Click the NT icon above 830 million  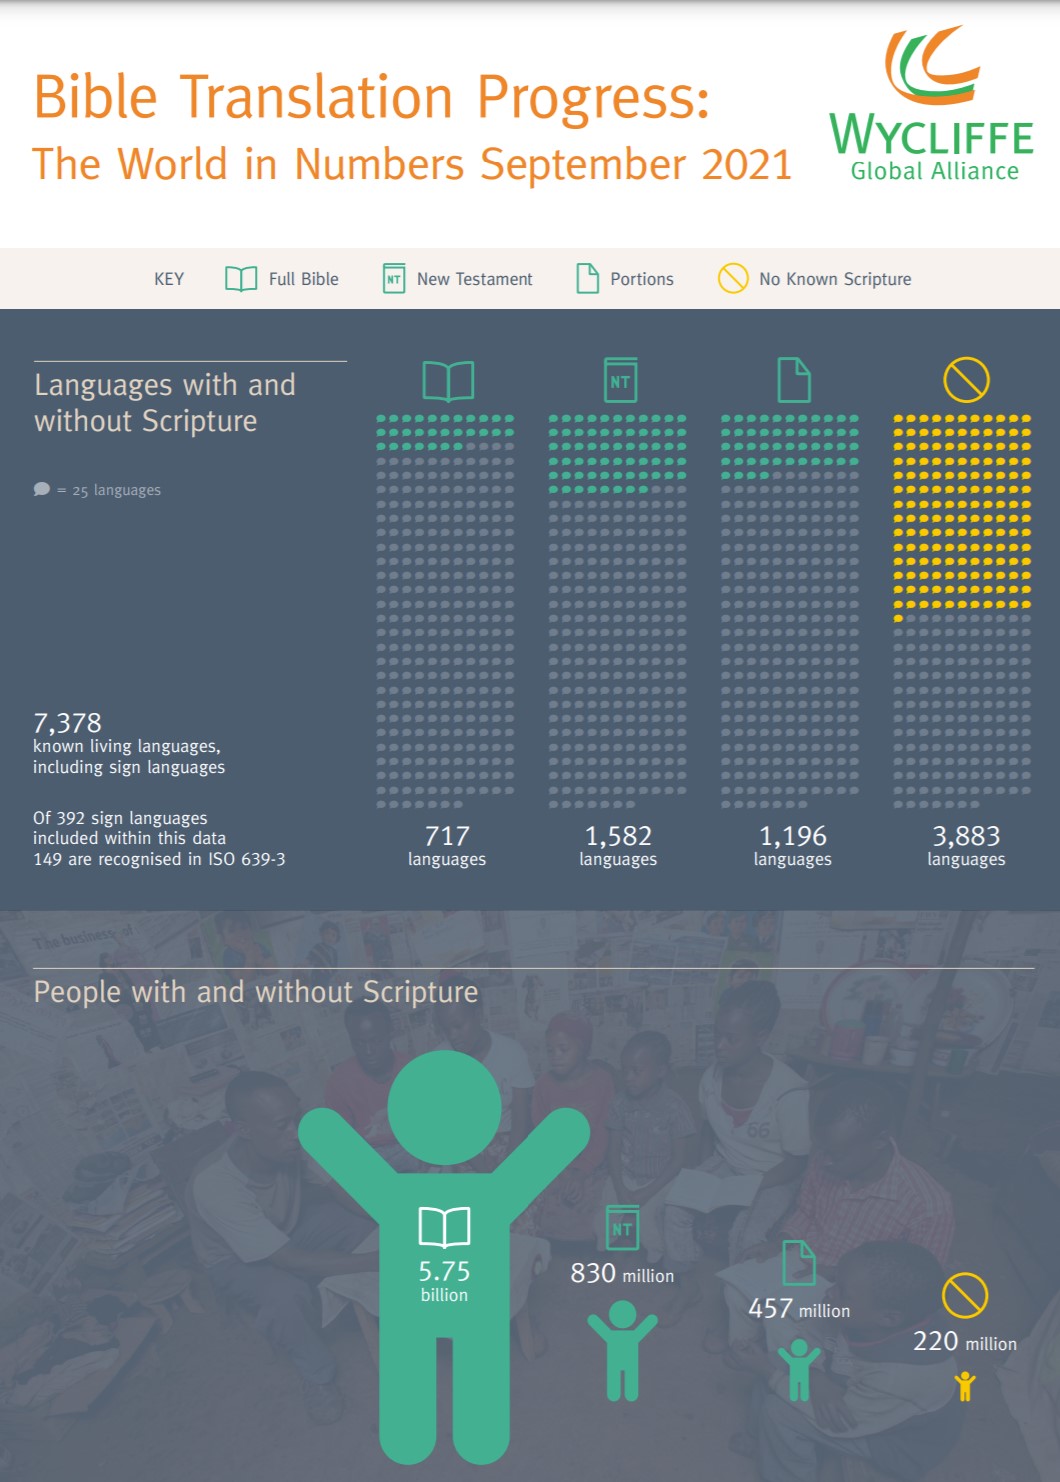pyautogui.click(x=621, y=1228)
